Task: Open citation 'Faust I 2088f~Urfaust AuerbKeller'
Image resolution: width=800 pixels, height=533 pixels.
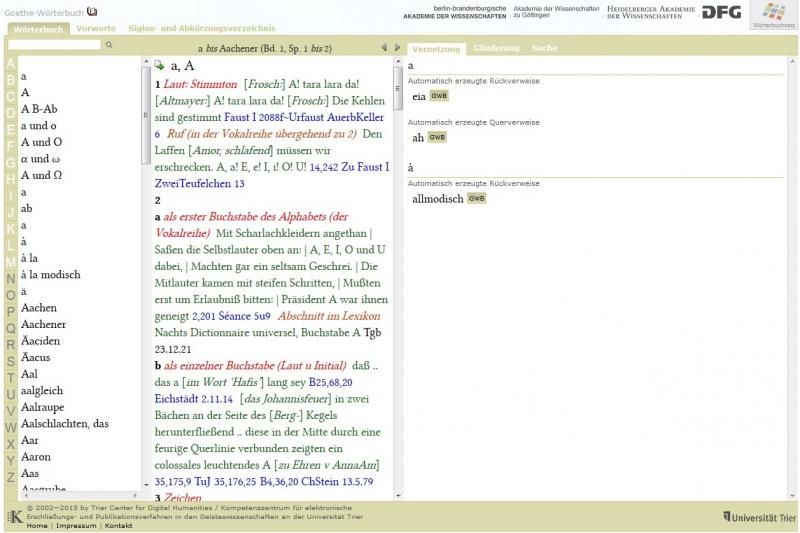Action: [304, 117]
